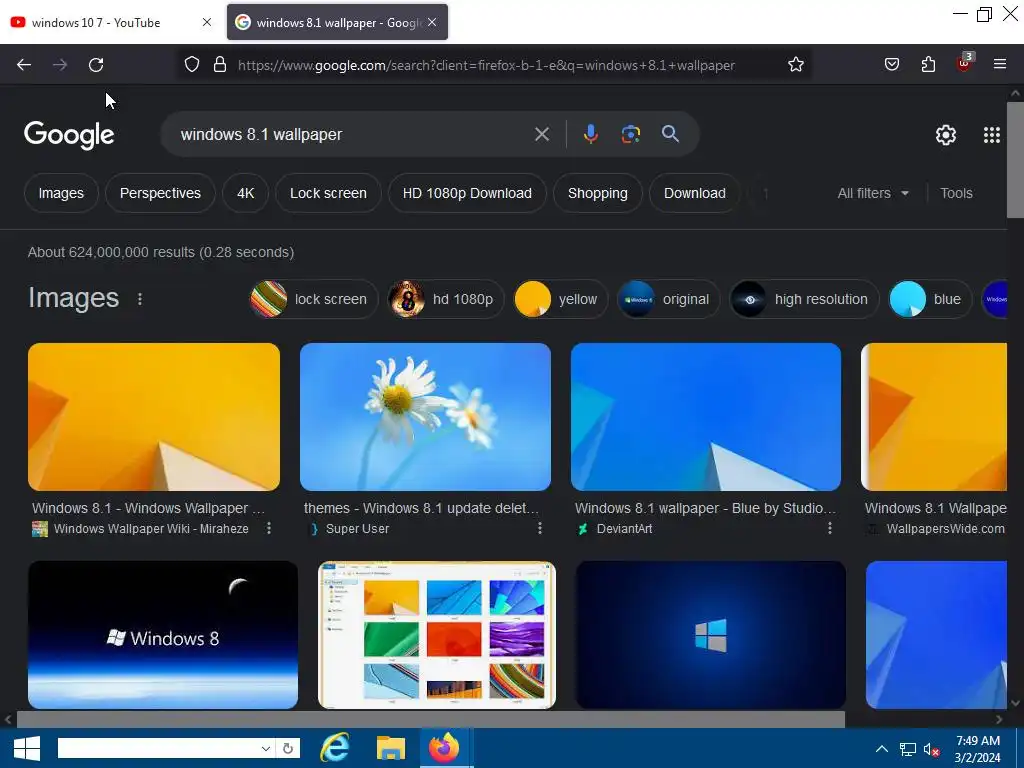Select the Images filter chip
This screenshot has height=768, width=1024.
[61, 193]
